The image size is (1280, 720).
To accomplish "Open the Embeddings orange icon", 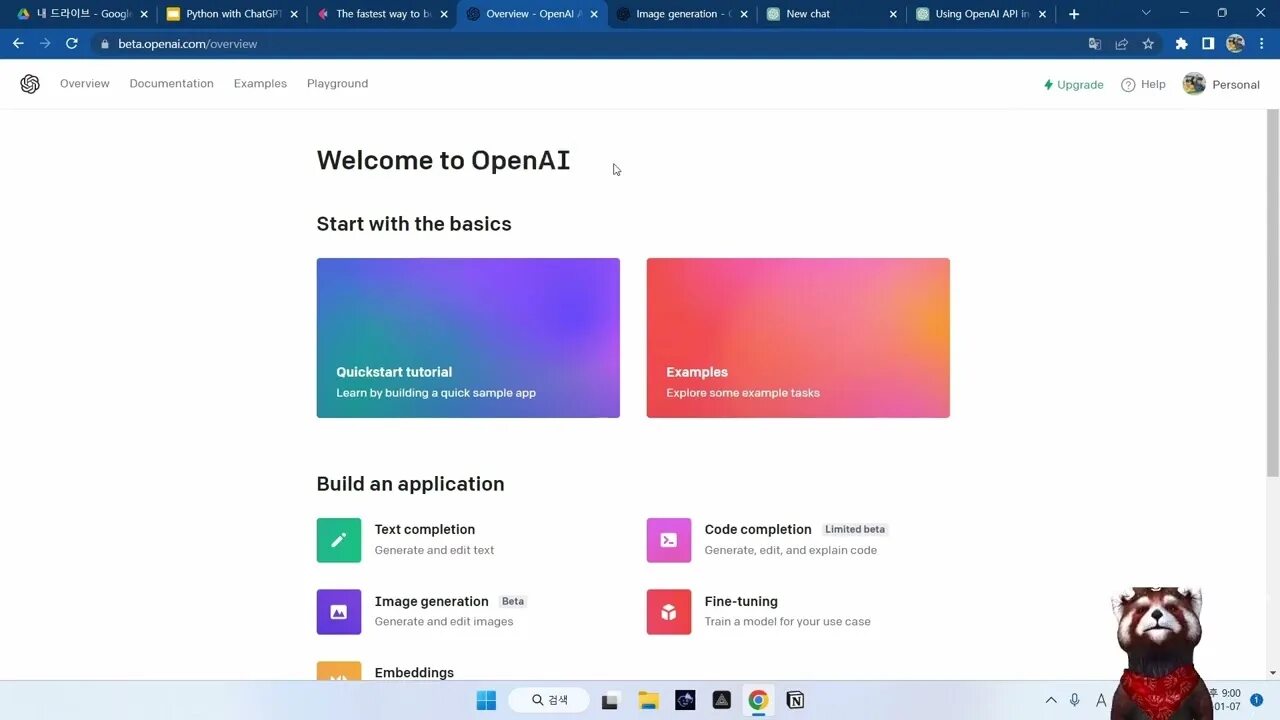I will tap(339, 671).
